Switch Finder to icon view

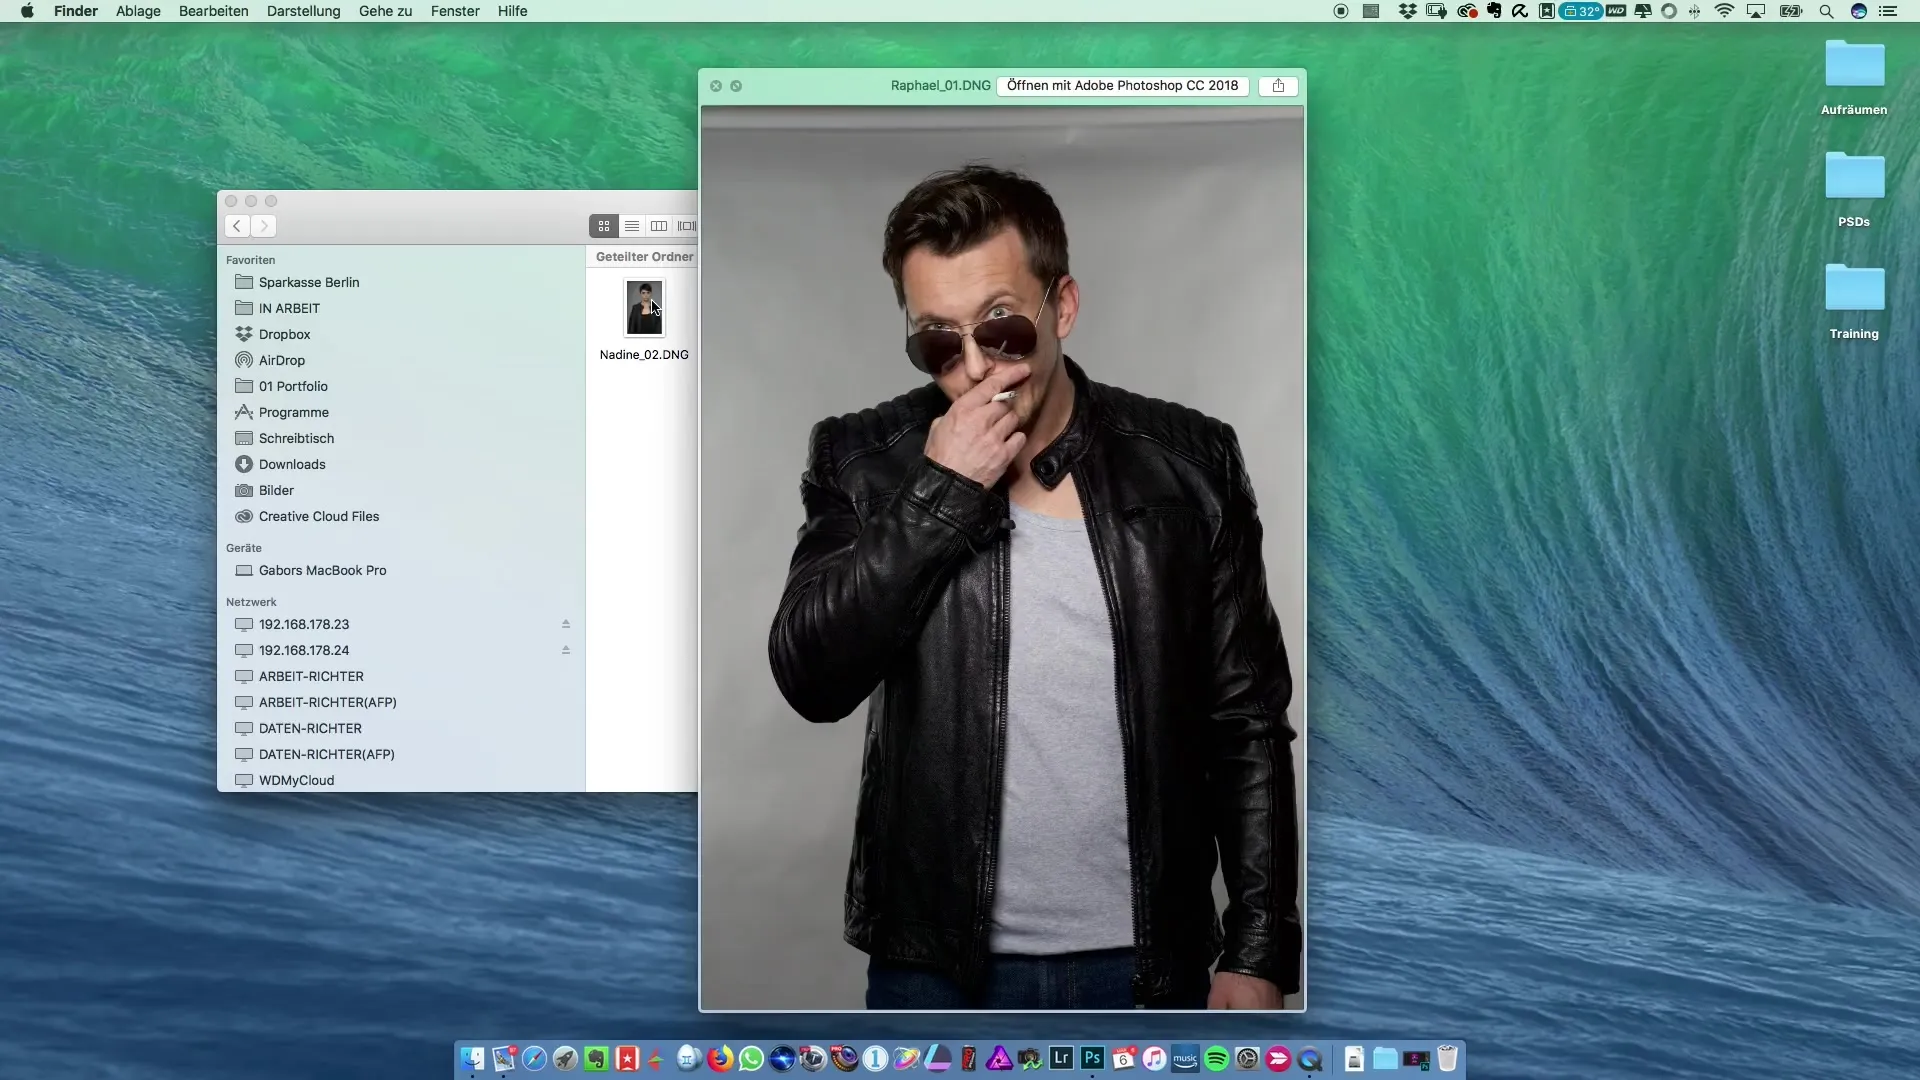coord(603,226)
